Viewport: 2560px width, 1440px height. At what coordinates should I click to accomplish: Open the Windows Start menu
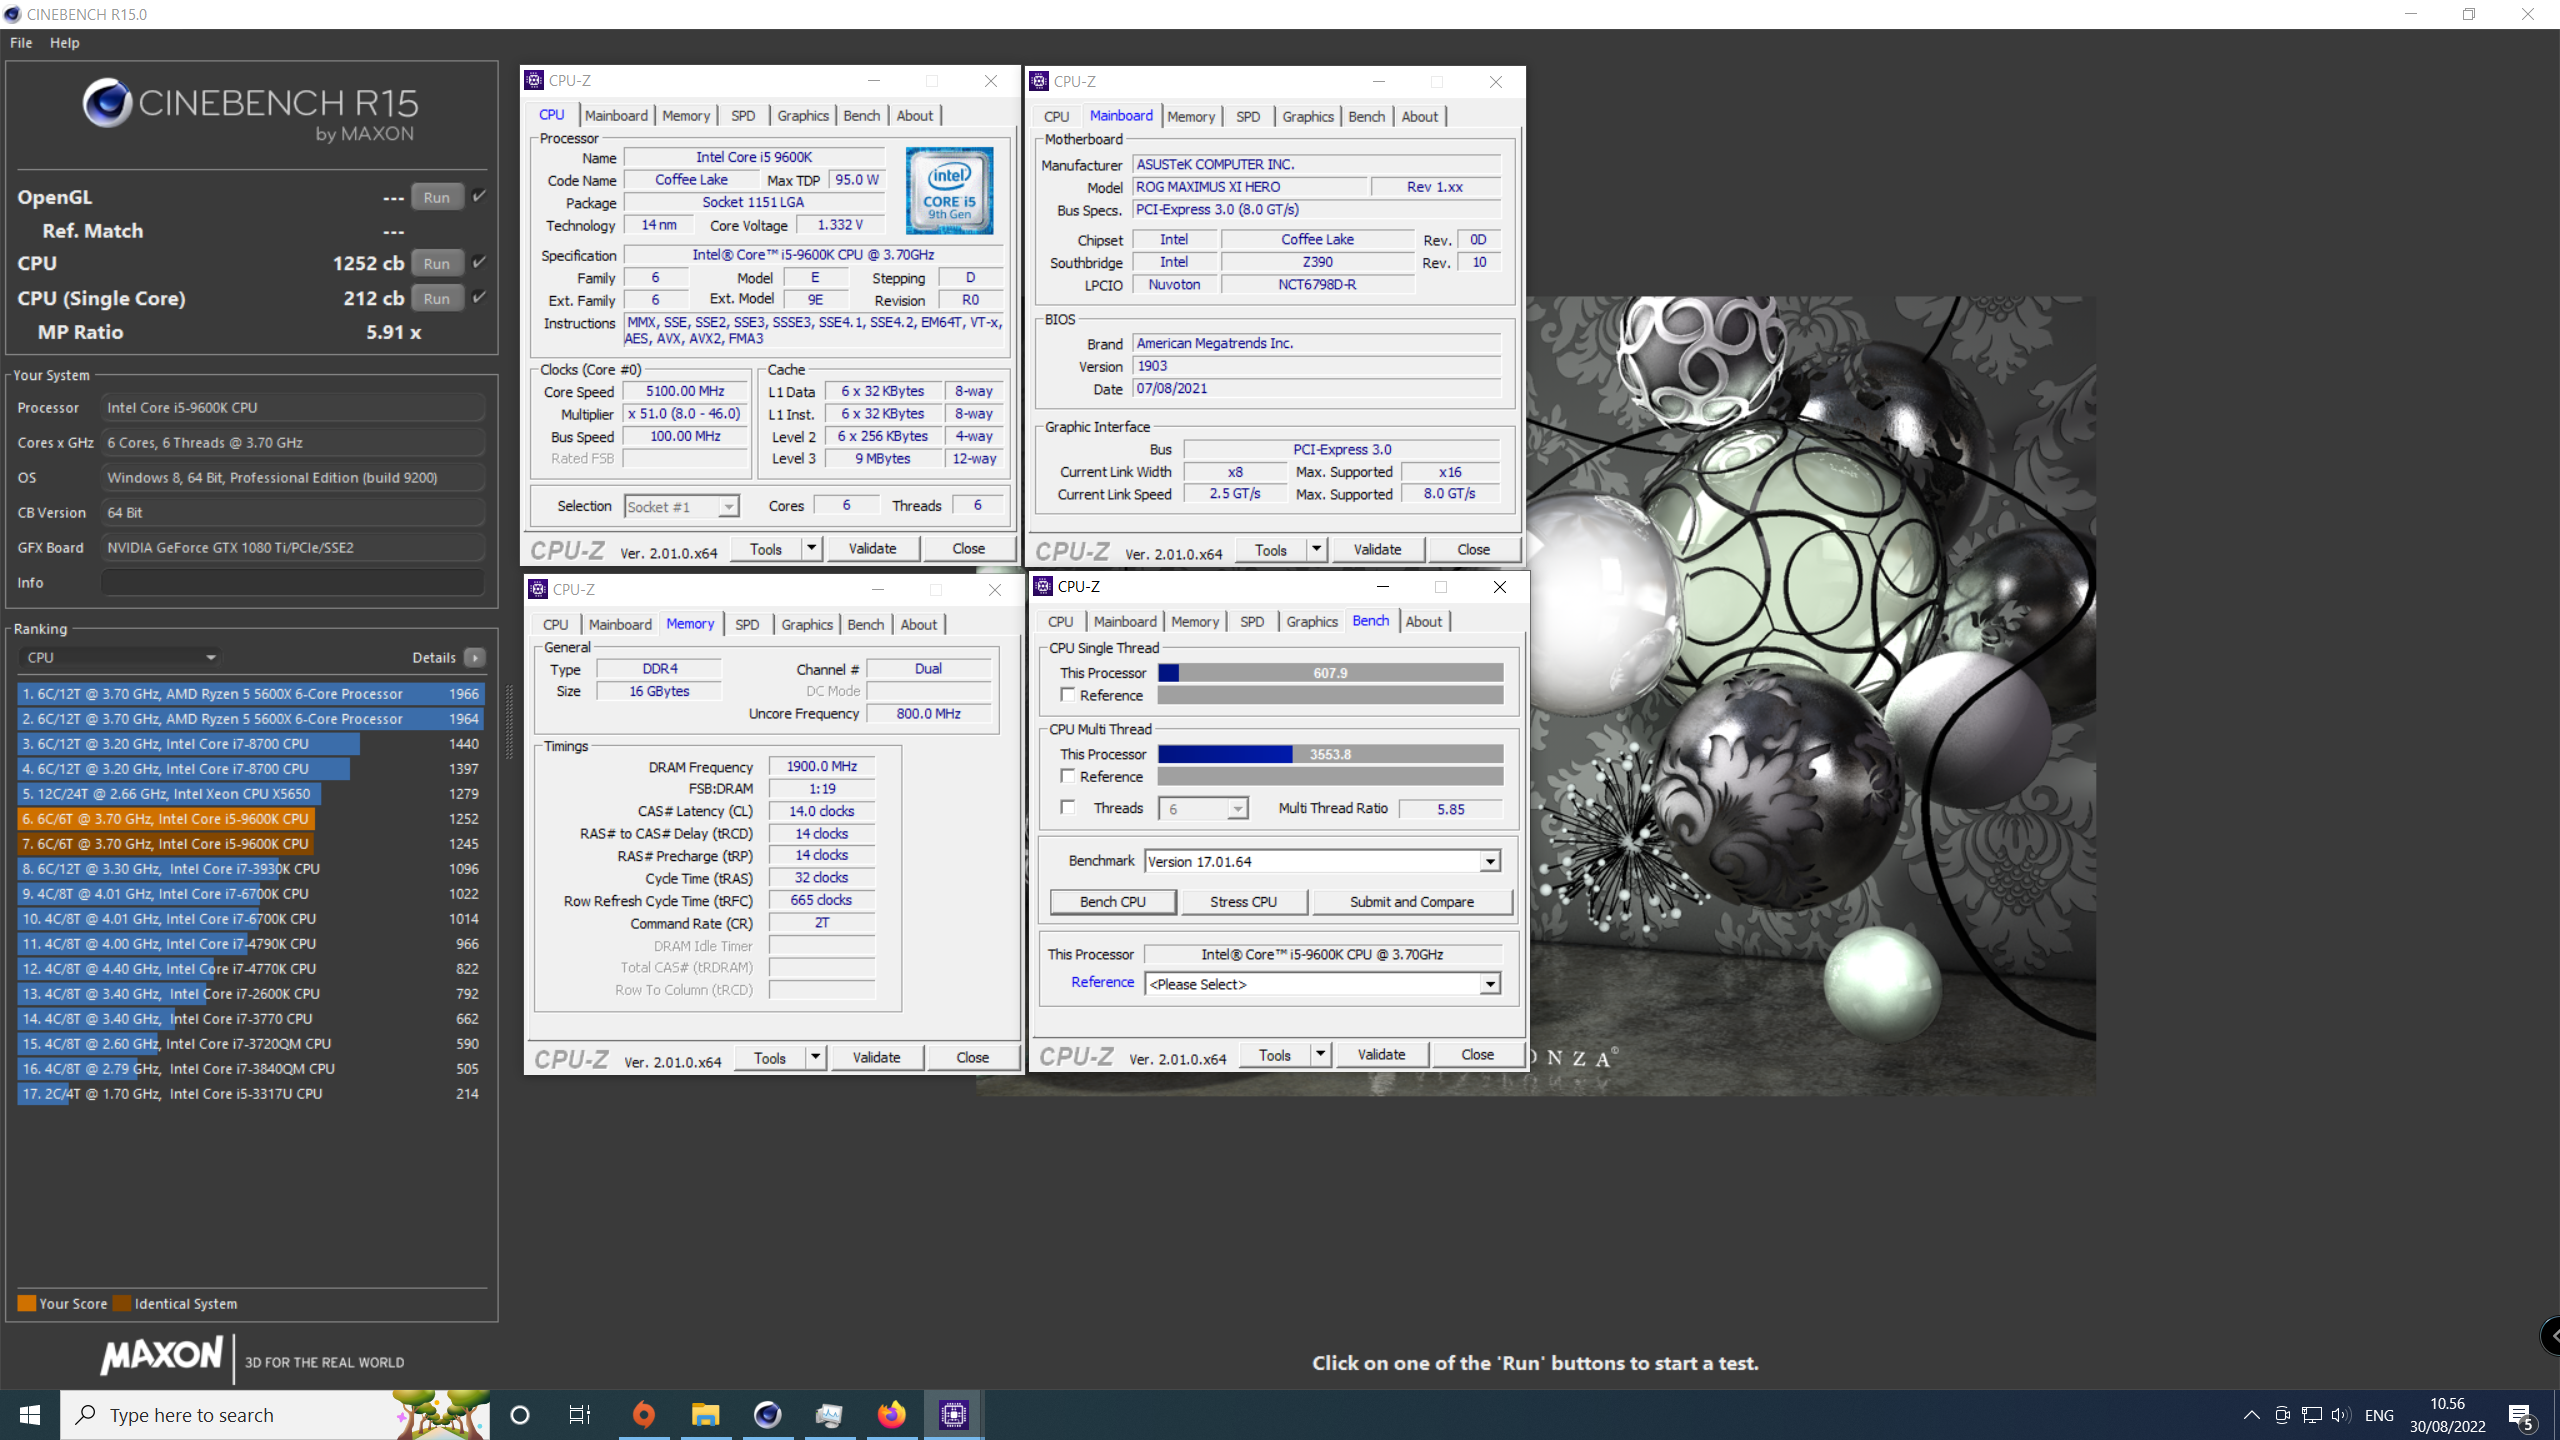tap(30, 1415)
